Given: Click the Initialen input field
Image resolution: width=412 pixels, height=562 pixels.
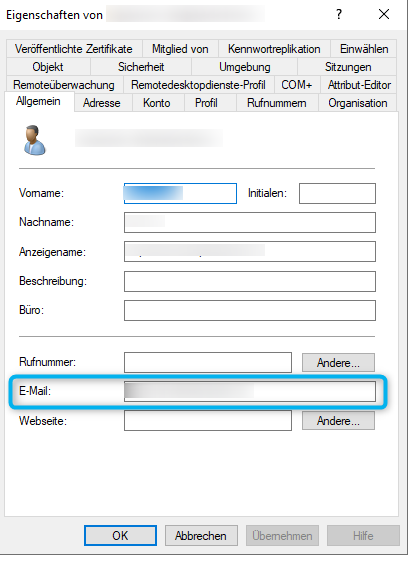Looking at the screenshot, I should tap(337, 194).
